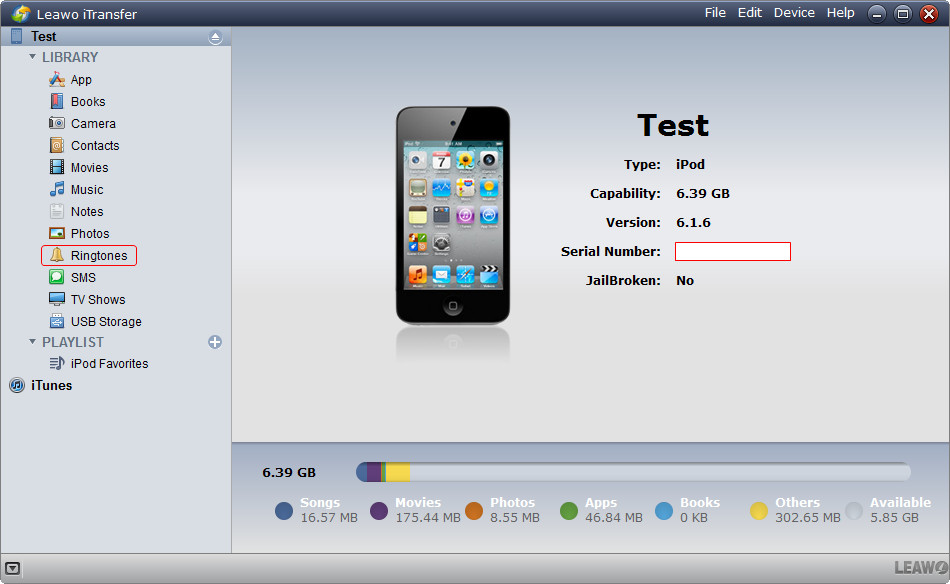
Task: Click the Serial Number field
Action: pyautogui.click(x=732, y=251)
